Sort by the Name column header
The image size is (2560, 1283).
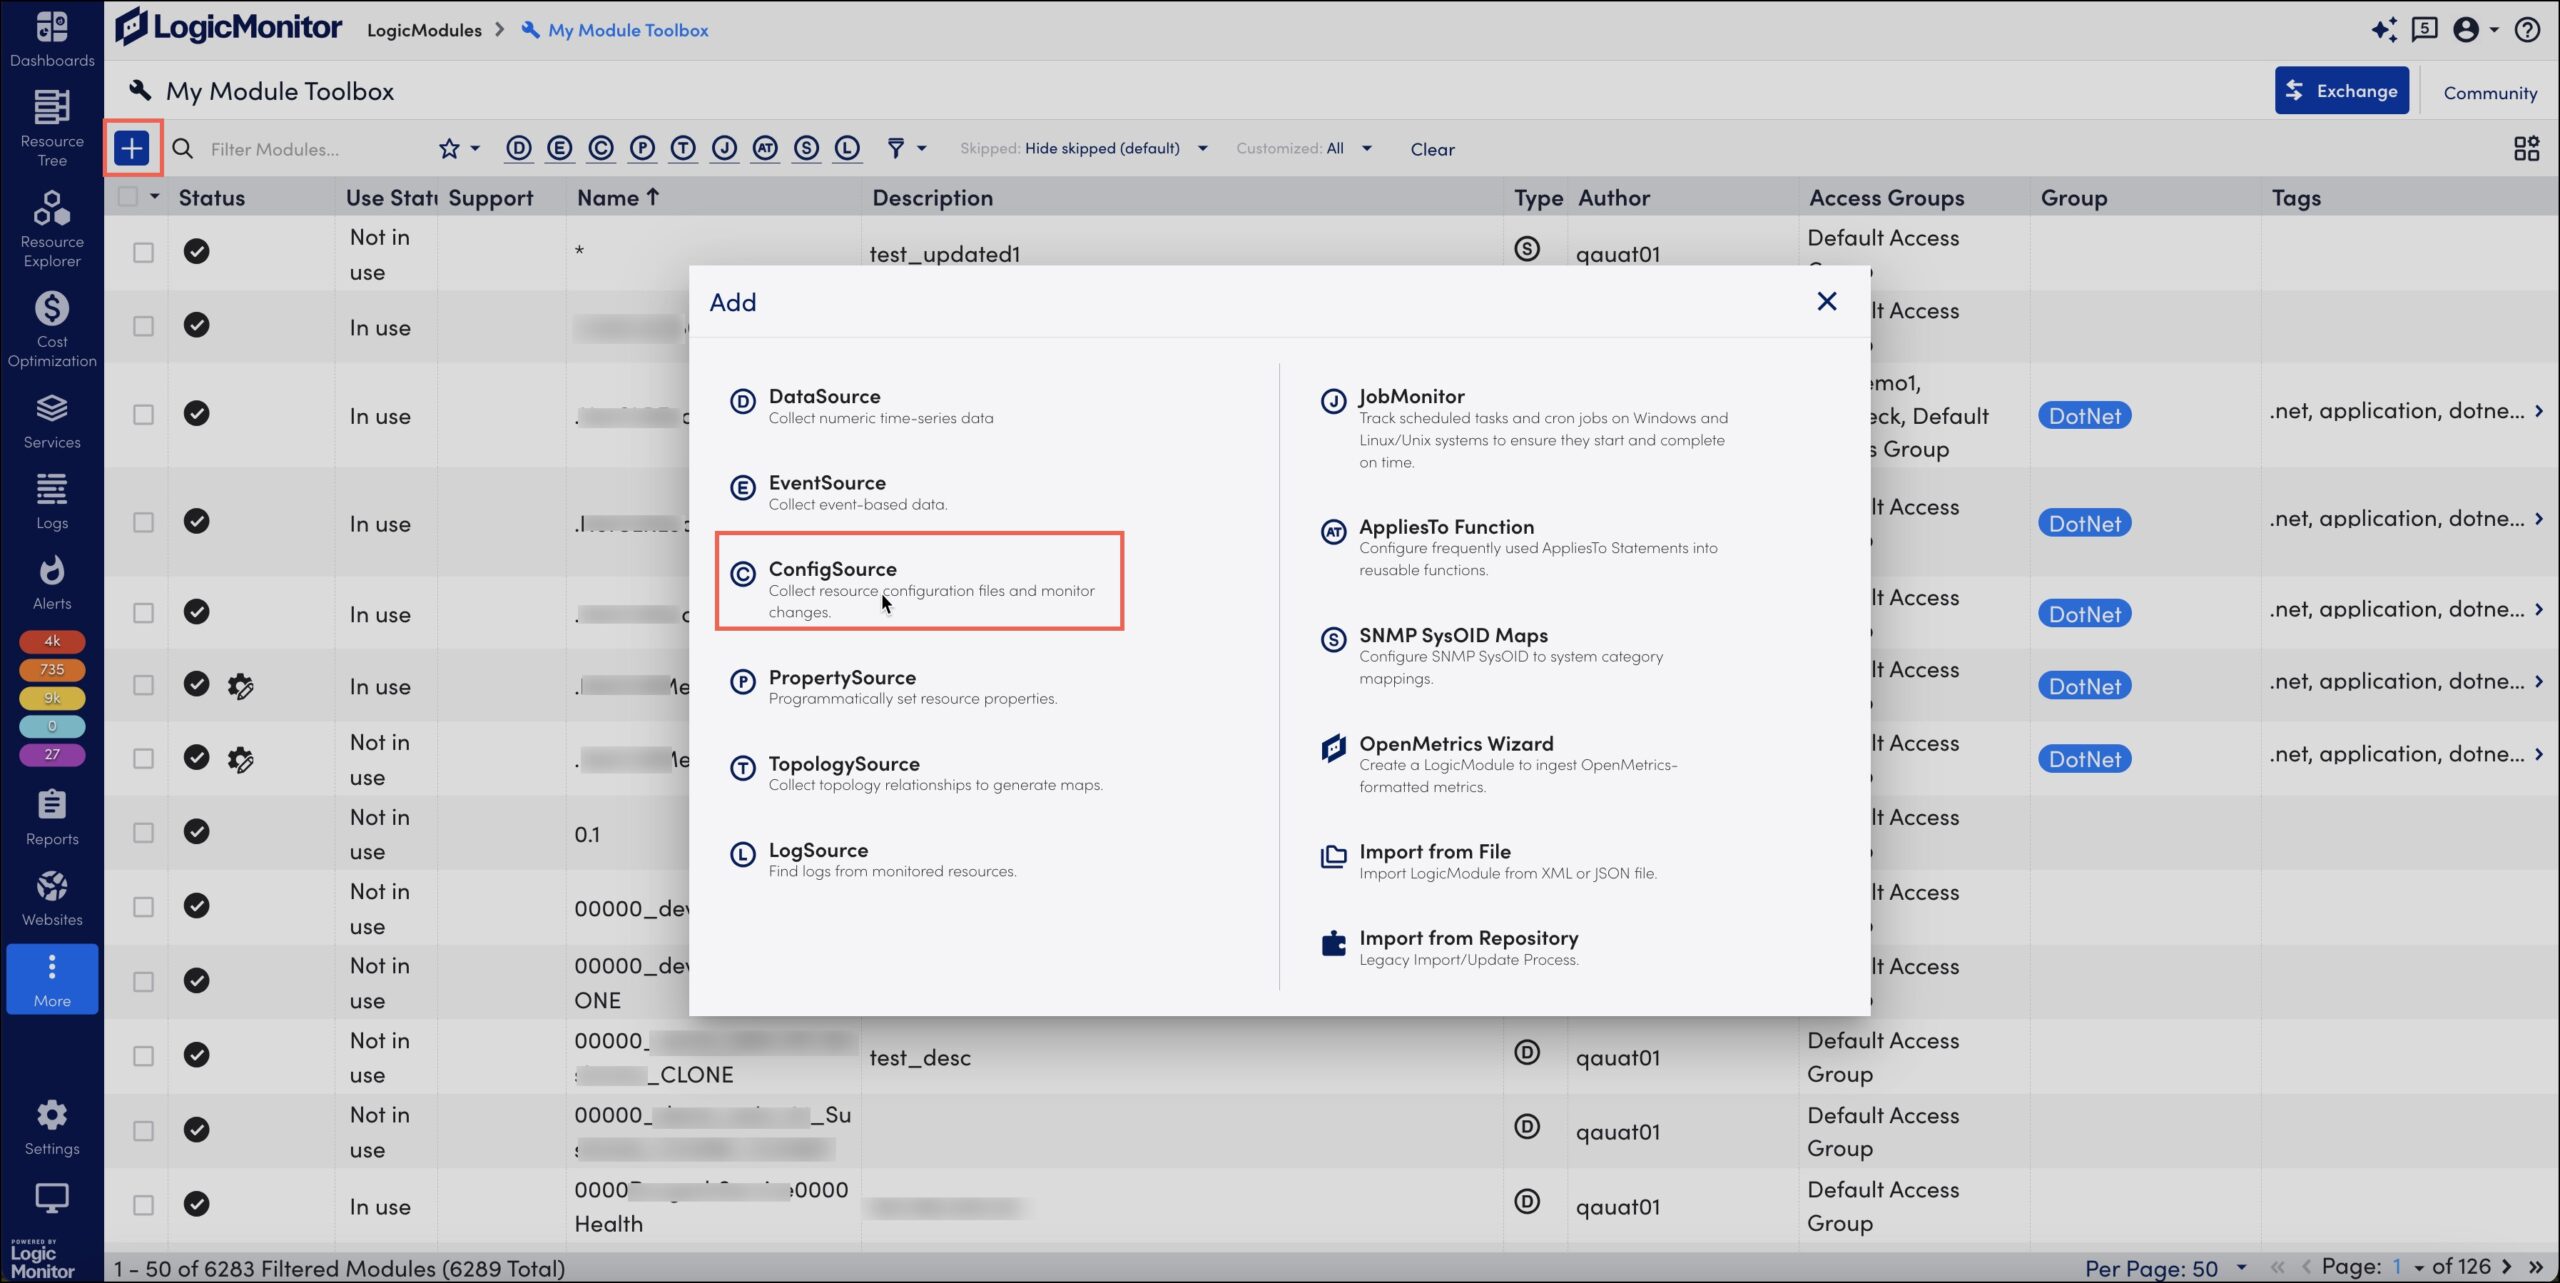(x=618, y=198)
